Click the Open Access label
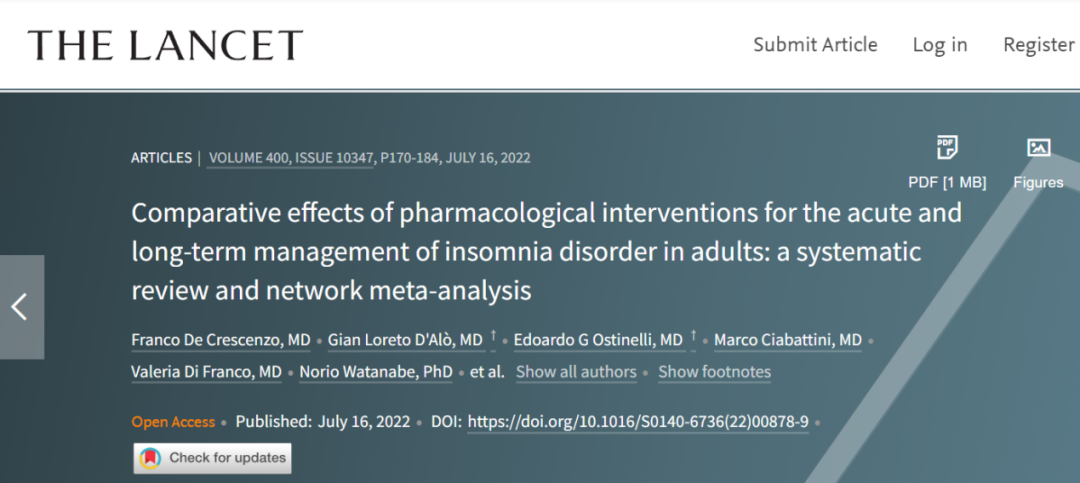 (x=173, y=422)
